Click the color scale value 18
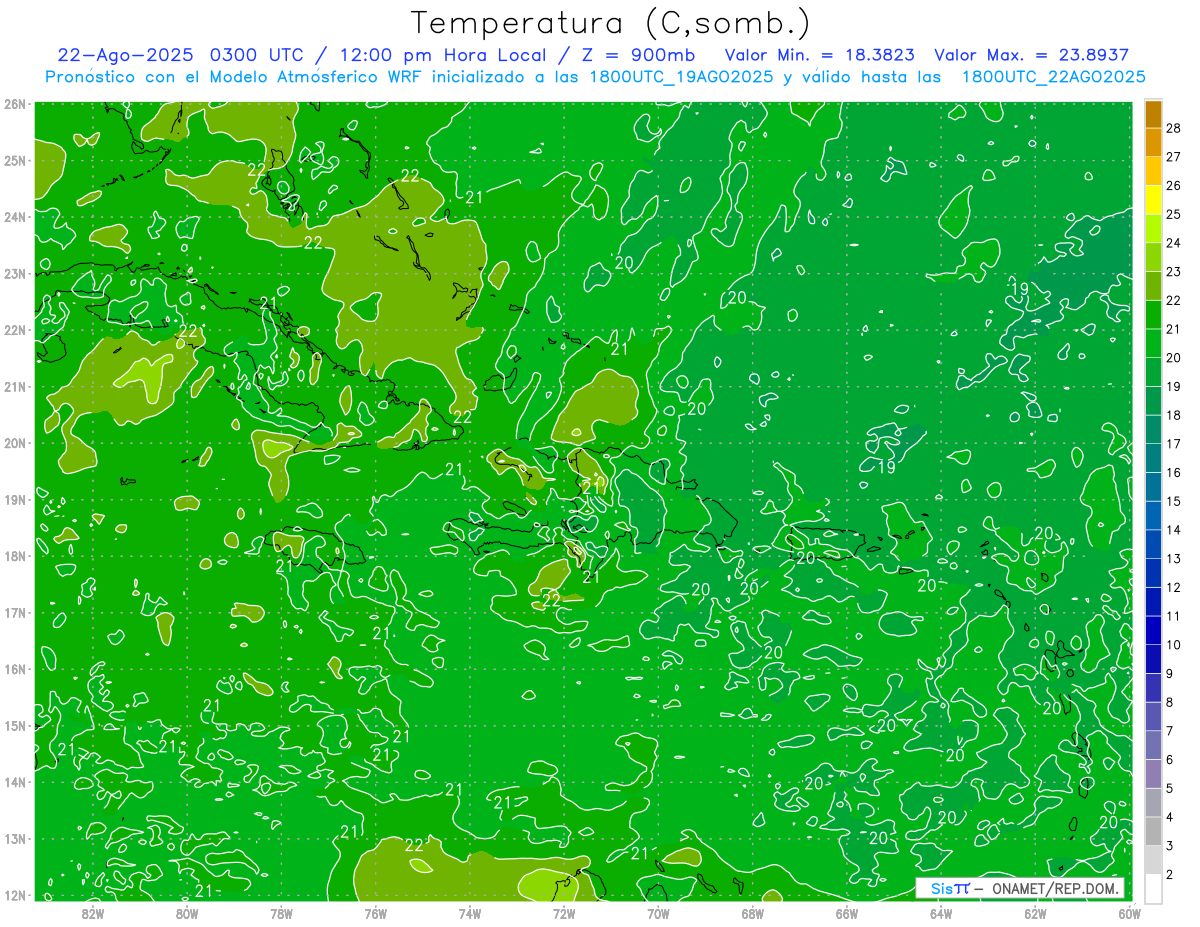Image resolution: width=1200 pixels, height=927 pixels. point(1174,415)
